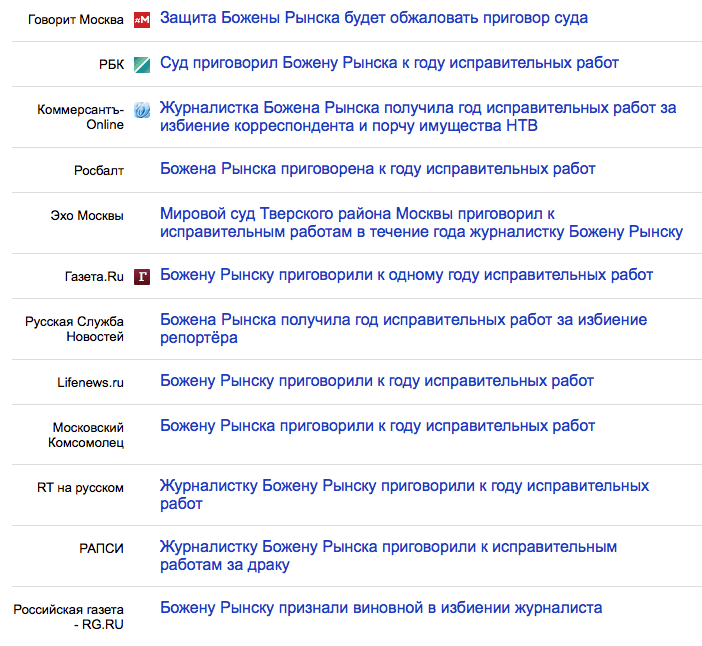Open Газета.Ru headline about одному году работ
This screenshot has width=702, height=646.
(x=407, y=275)
